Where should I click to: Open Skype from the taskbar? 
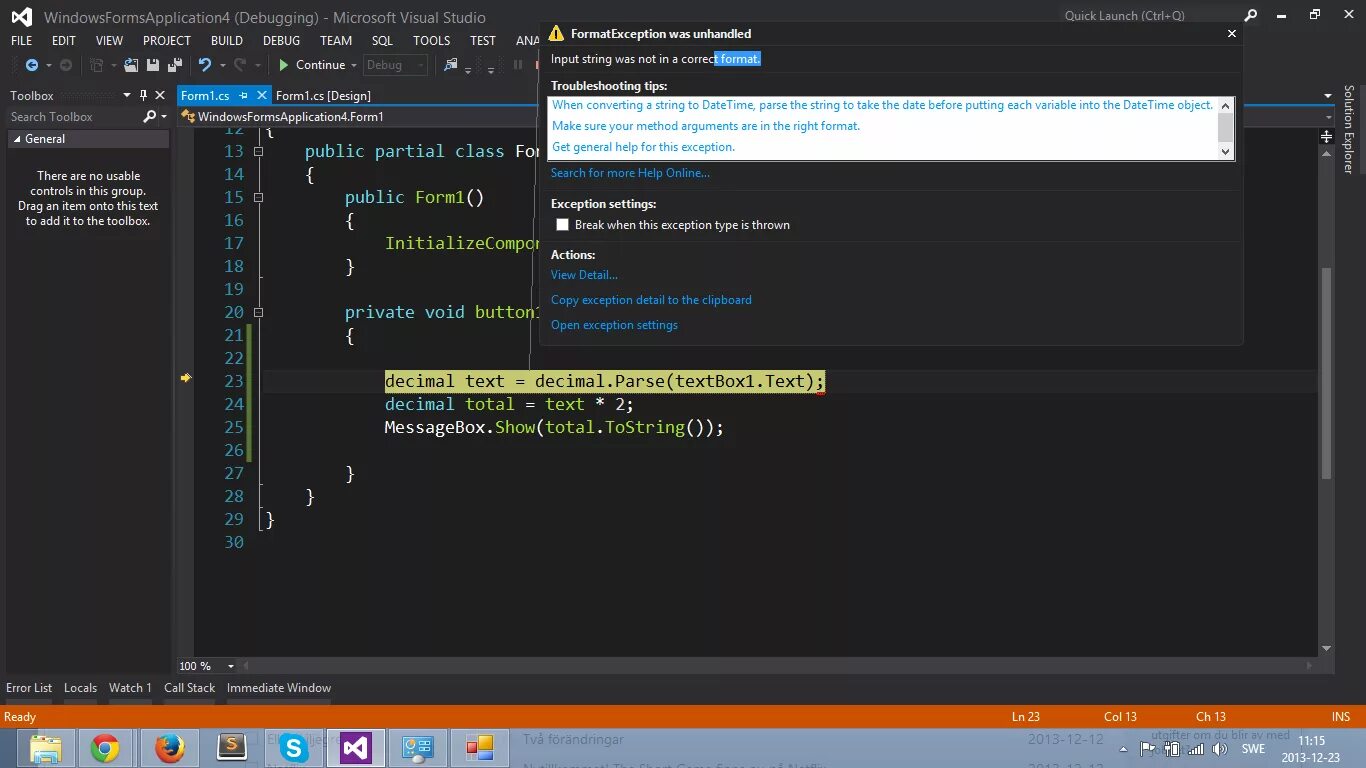pos(294,747)
